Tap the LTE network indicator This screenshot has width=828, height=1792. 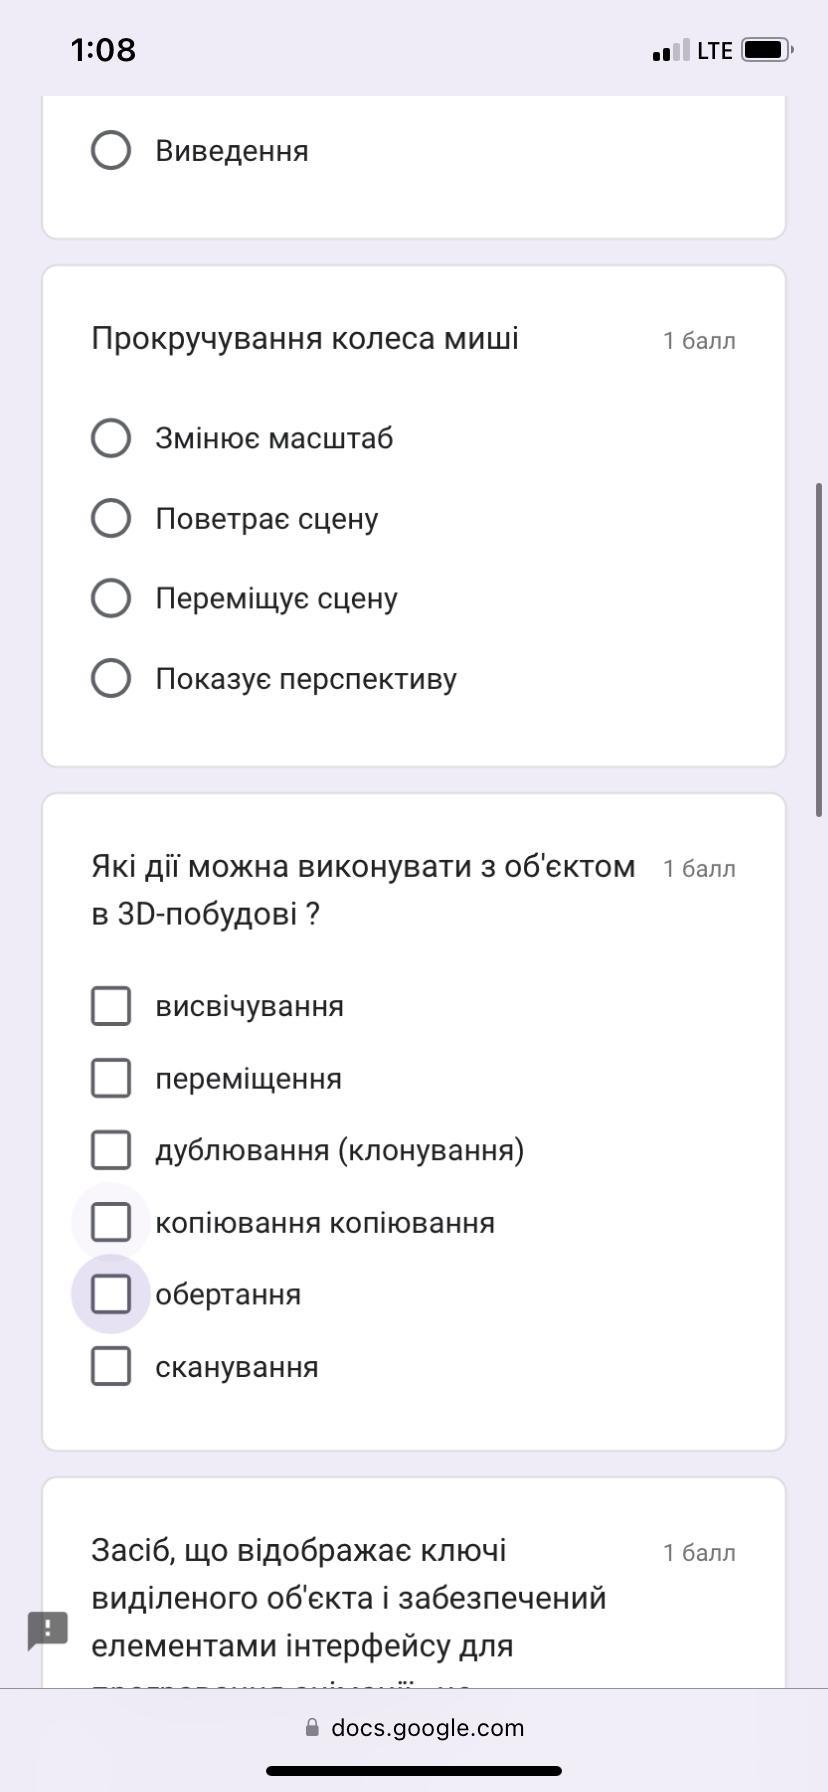tap(715, 50)
